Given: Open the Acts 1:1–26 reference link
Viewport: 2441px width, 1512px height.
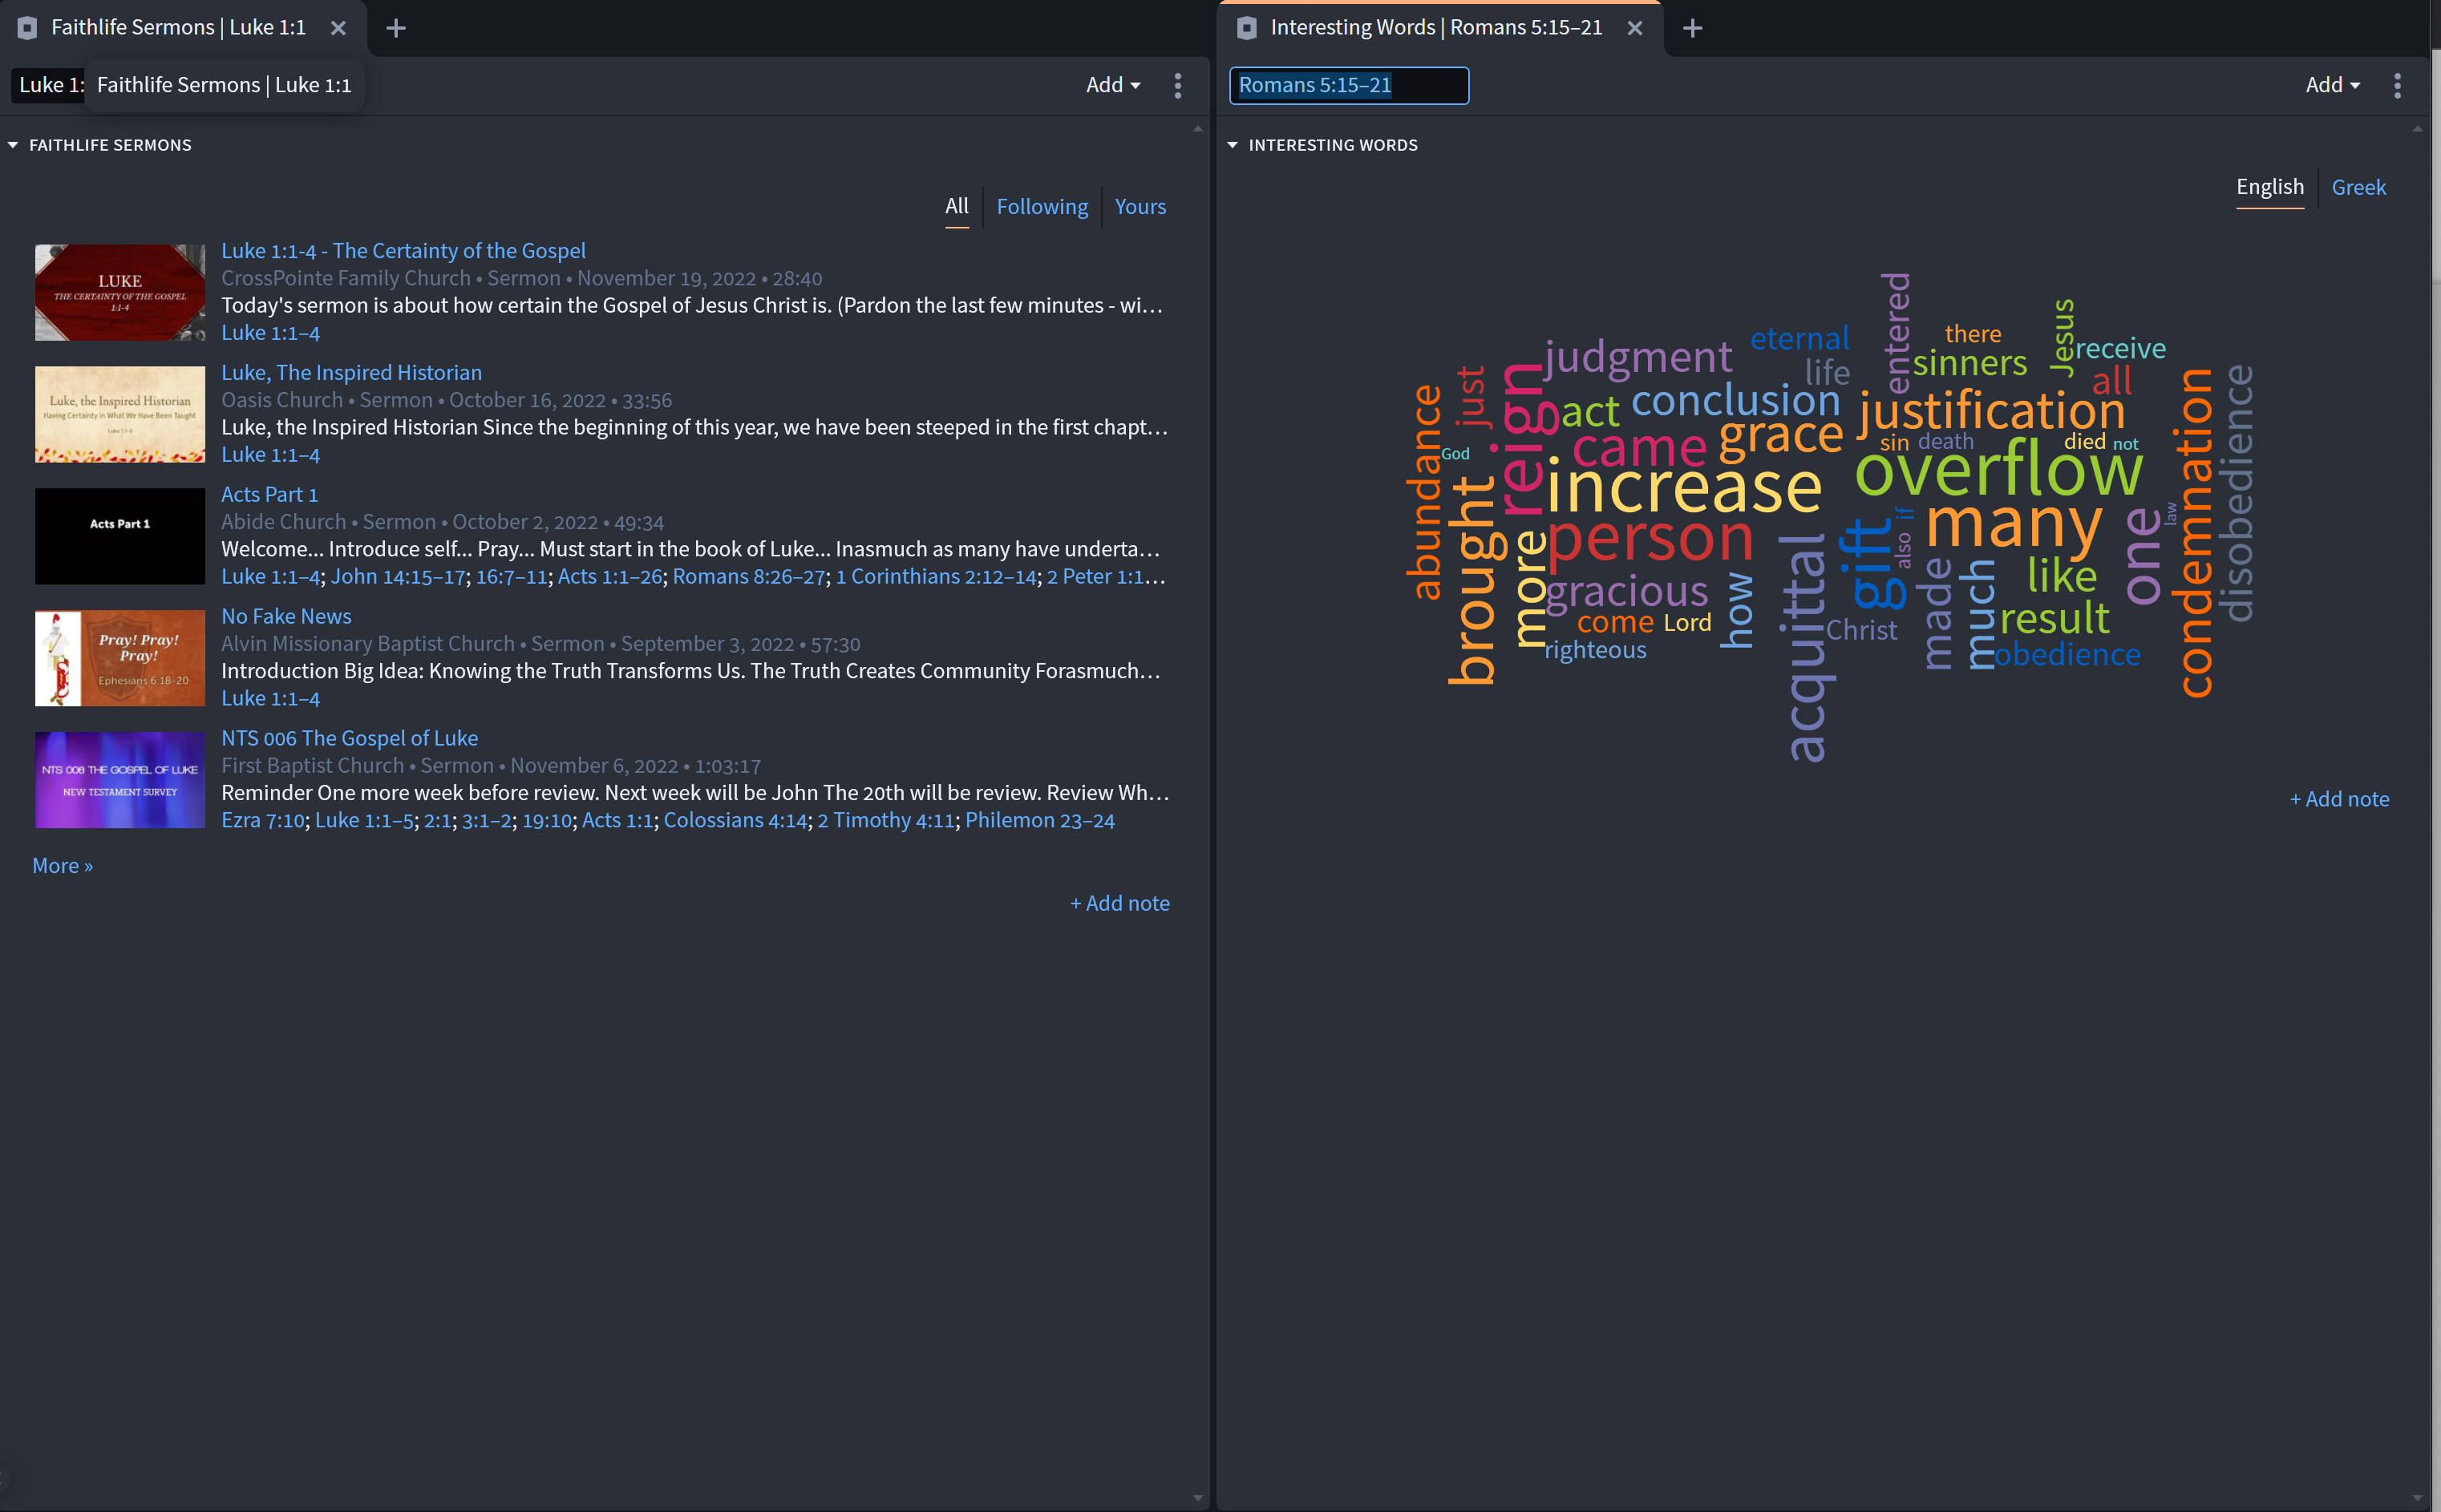Looking at the screenshot, I should pyautogui.click(x=609, y=576).
